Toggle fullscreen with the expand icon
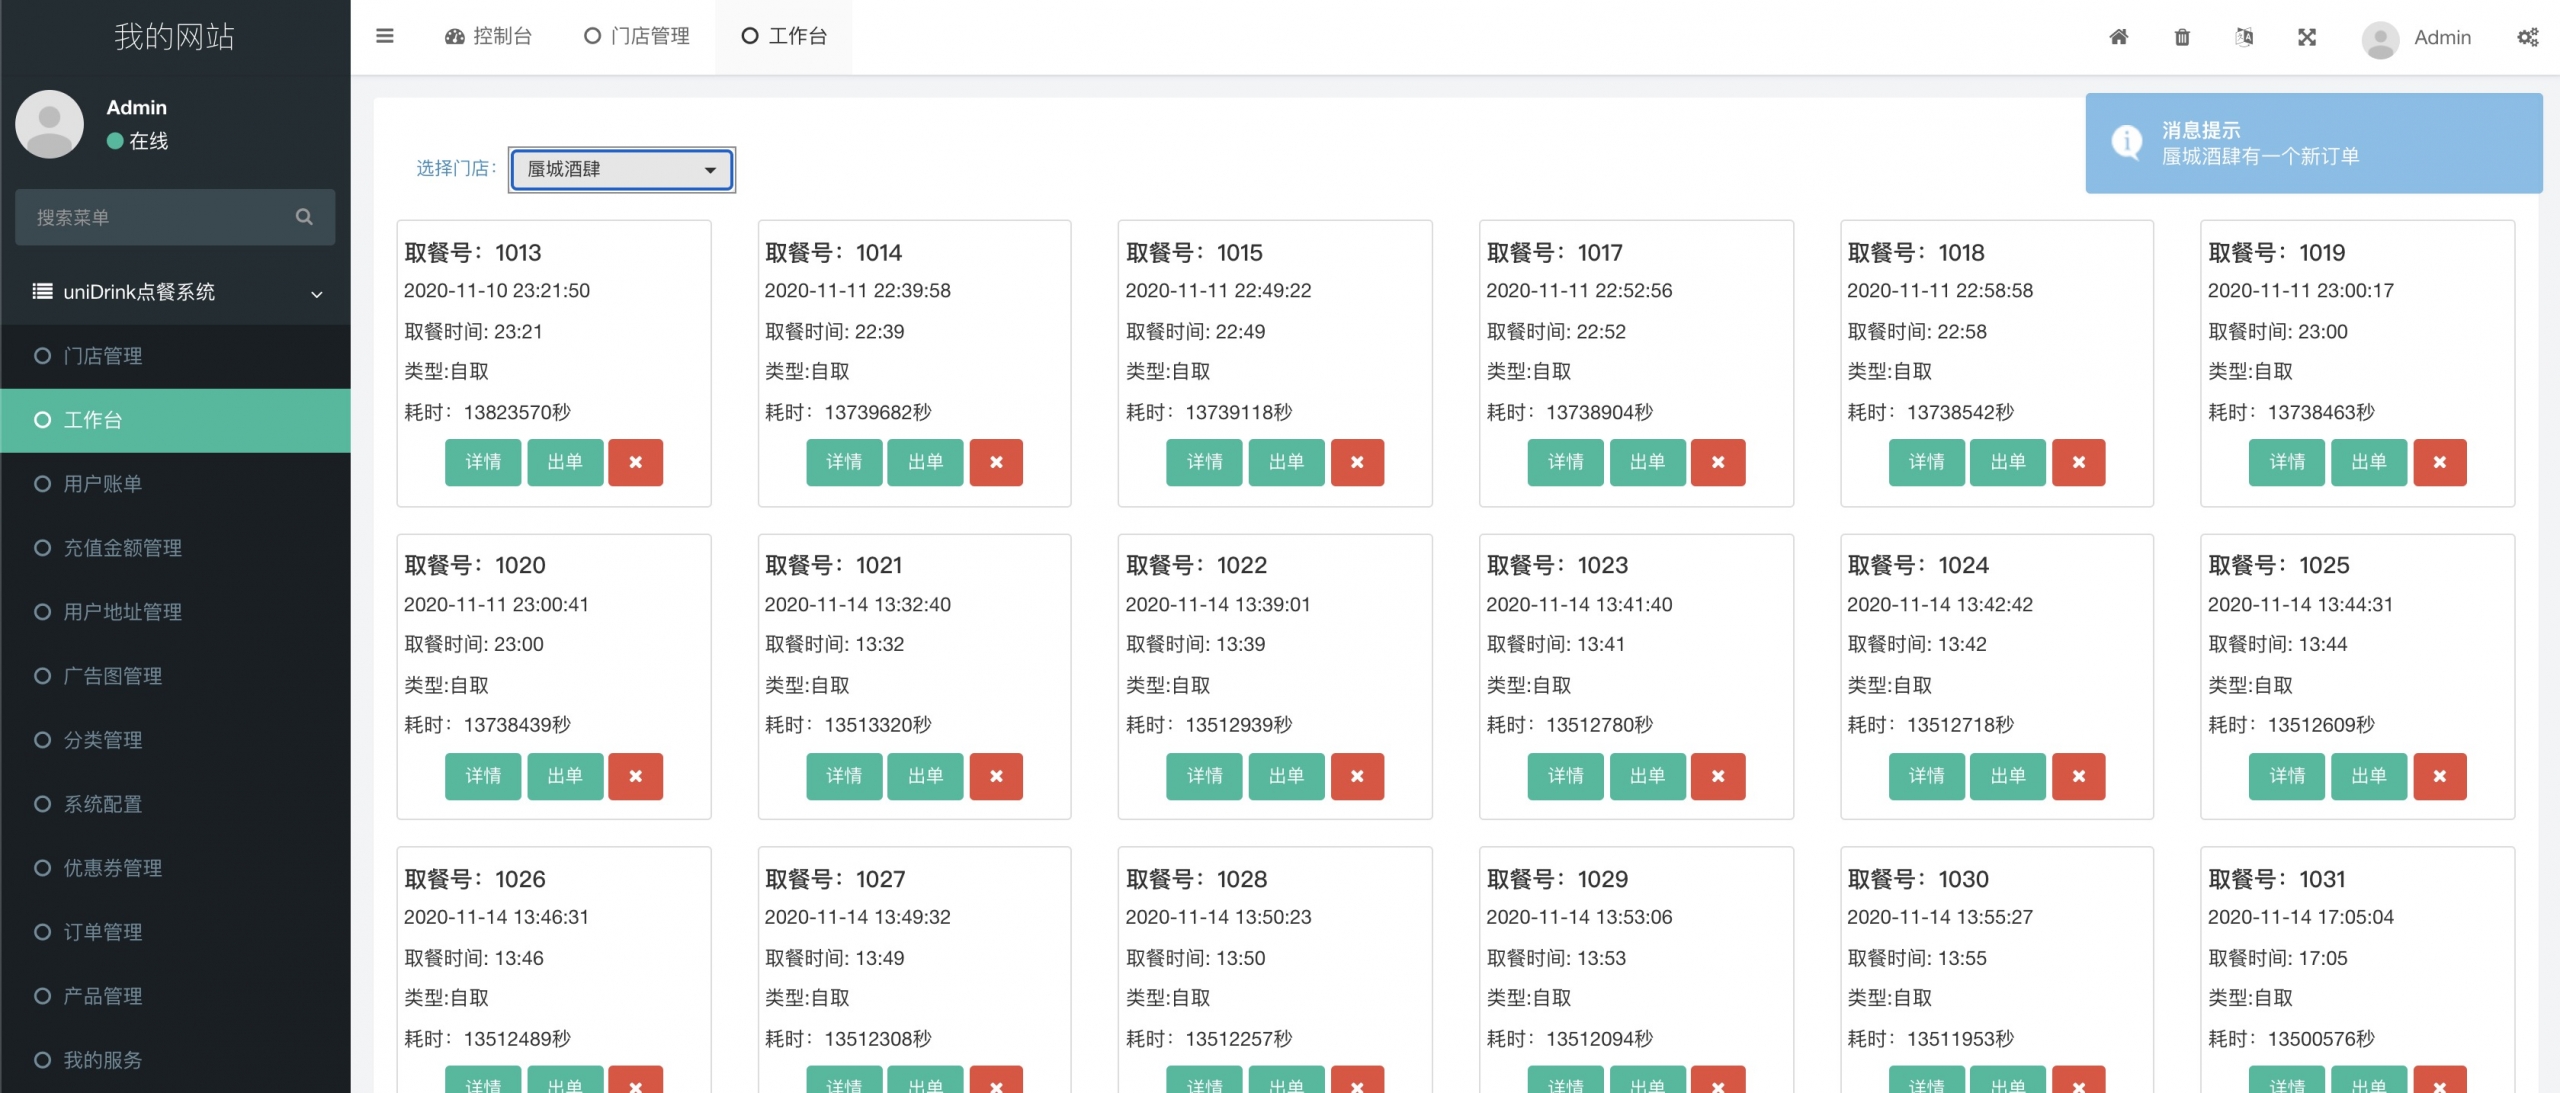The image size is (2560, 1093). [2307, 37]
